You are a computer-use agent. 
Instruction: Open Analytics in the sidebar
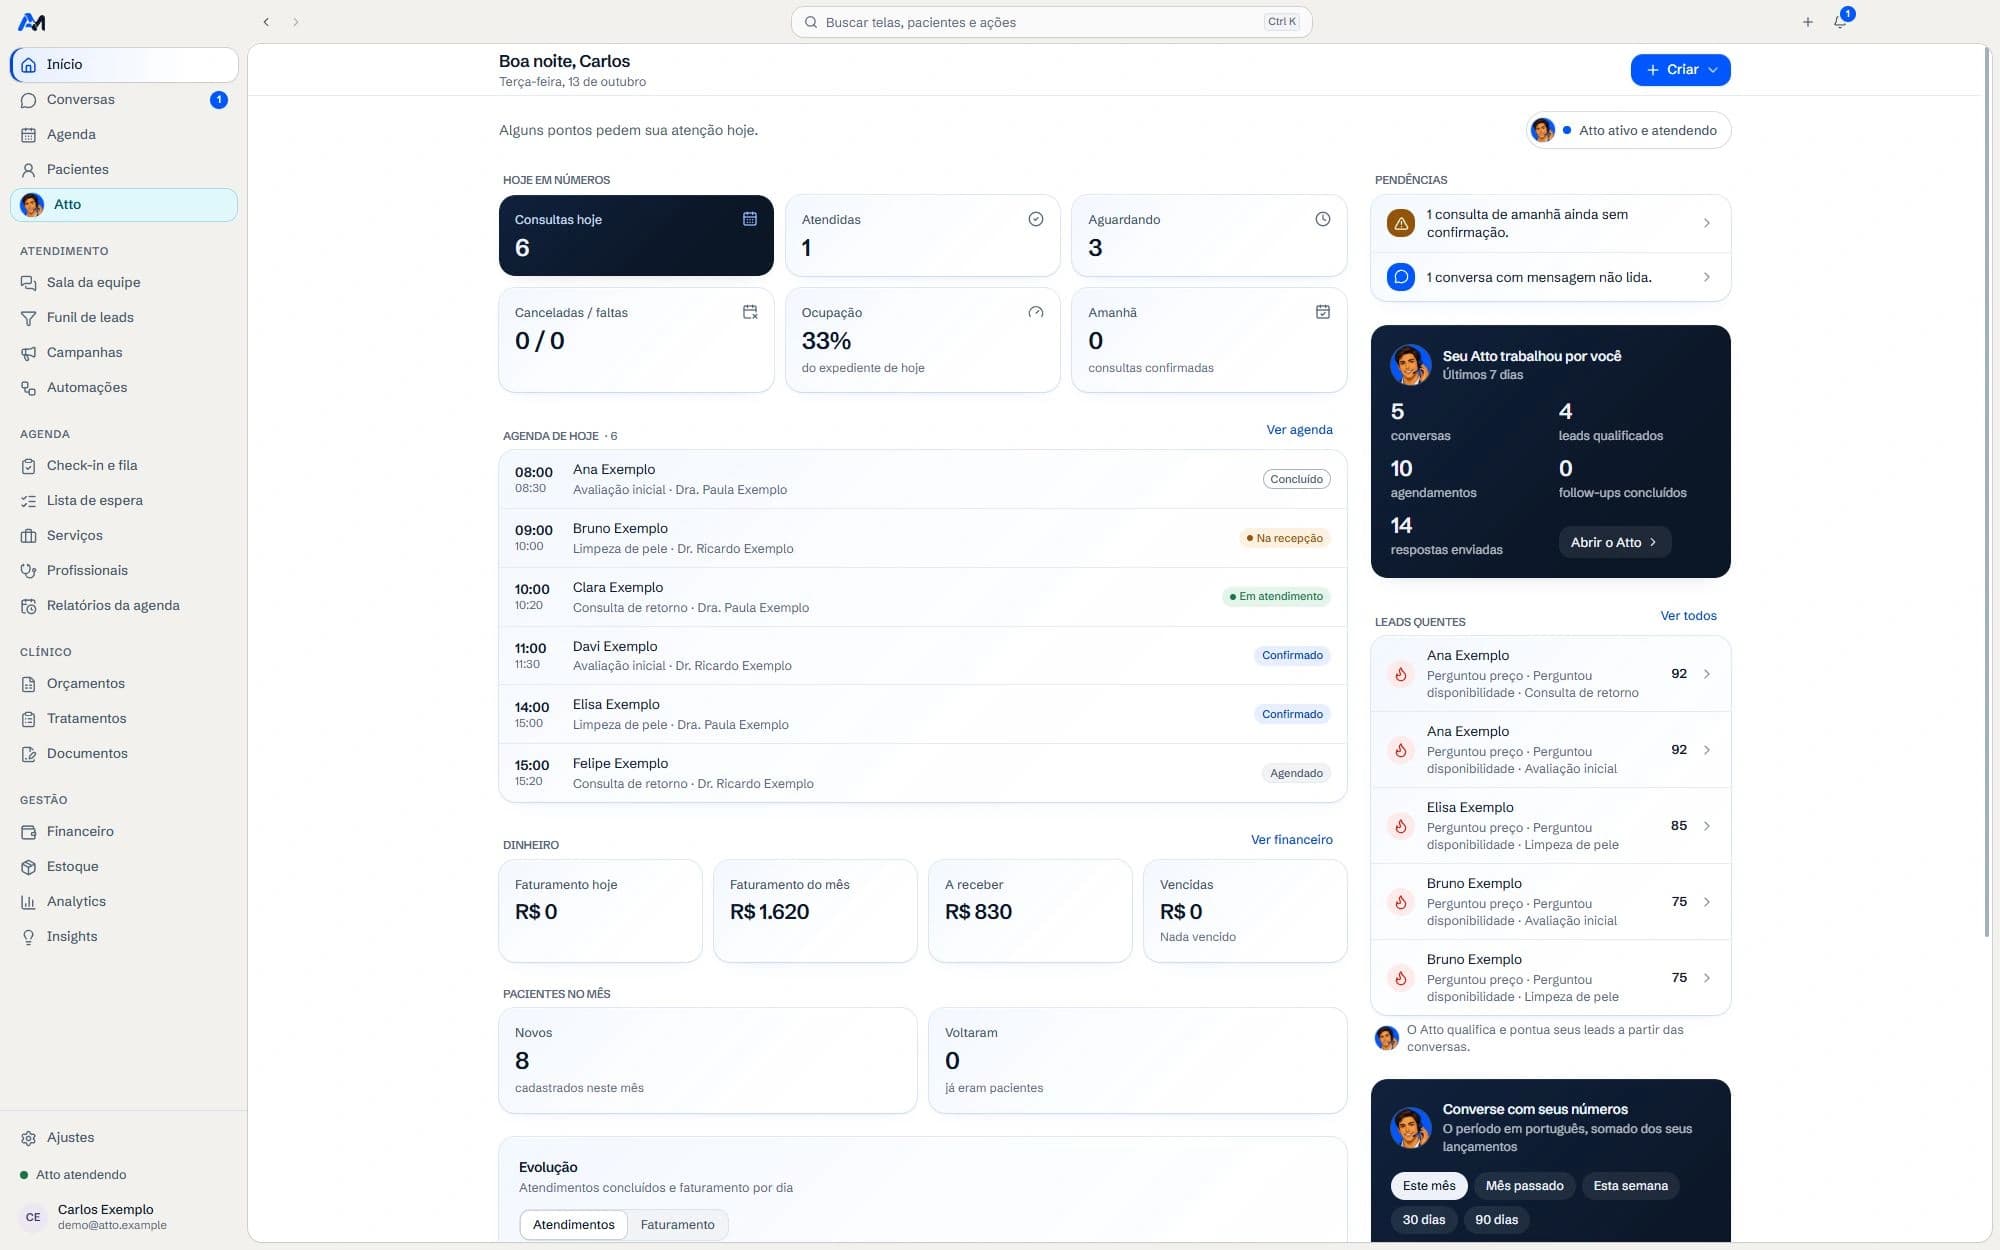click(124, 902)
